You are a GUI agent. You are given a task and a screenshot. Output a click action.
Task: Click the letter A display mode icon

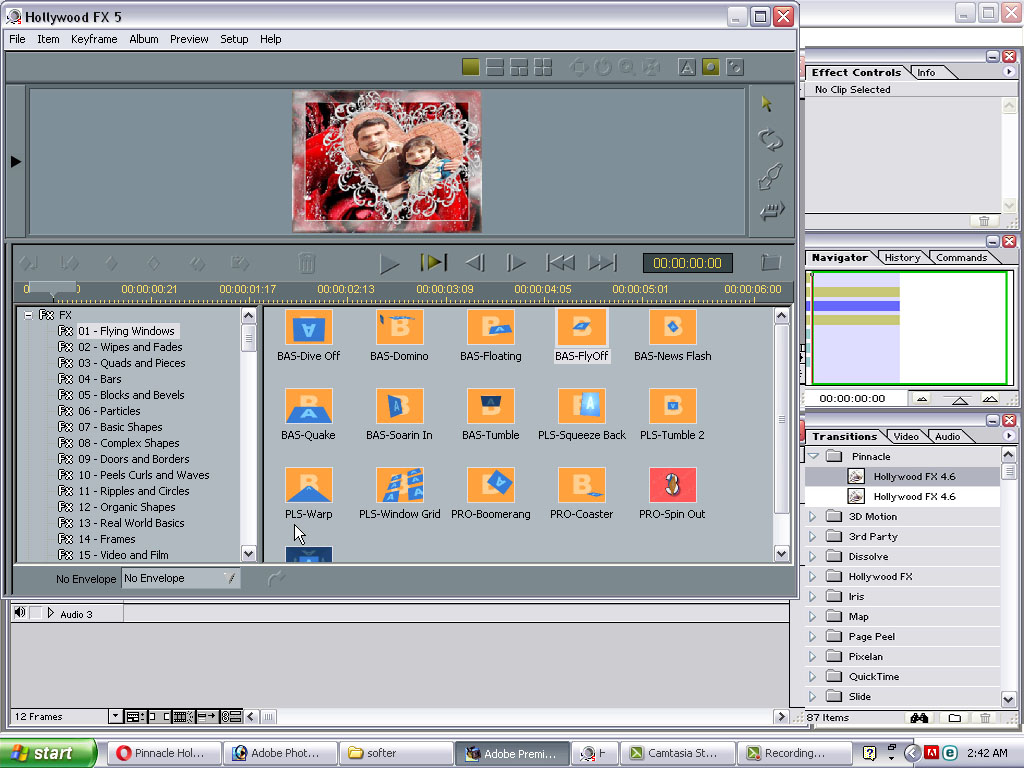[687, 67]
